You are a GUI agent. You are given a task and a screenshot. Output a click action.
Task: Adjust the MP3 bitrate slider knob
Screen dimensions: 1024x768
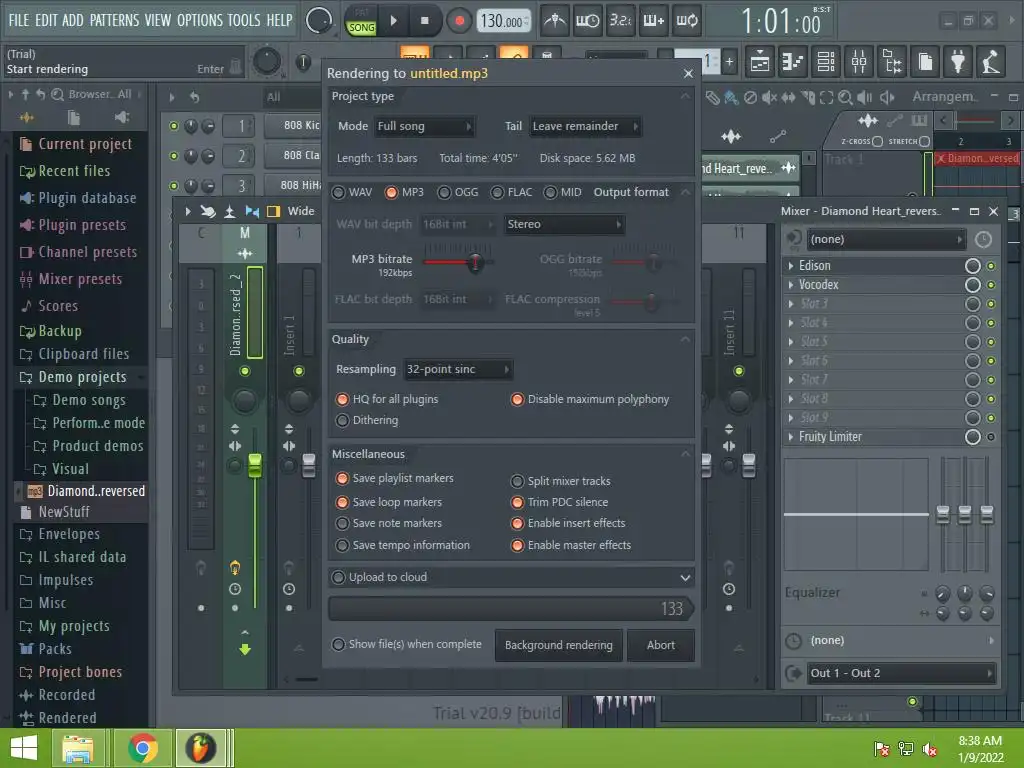point(475,263)
